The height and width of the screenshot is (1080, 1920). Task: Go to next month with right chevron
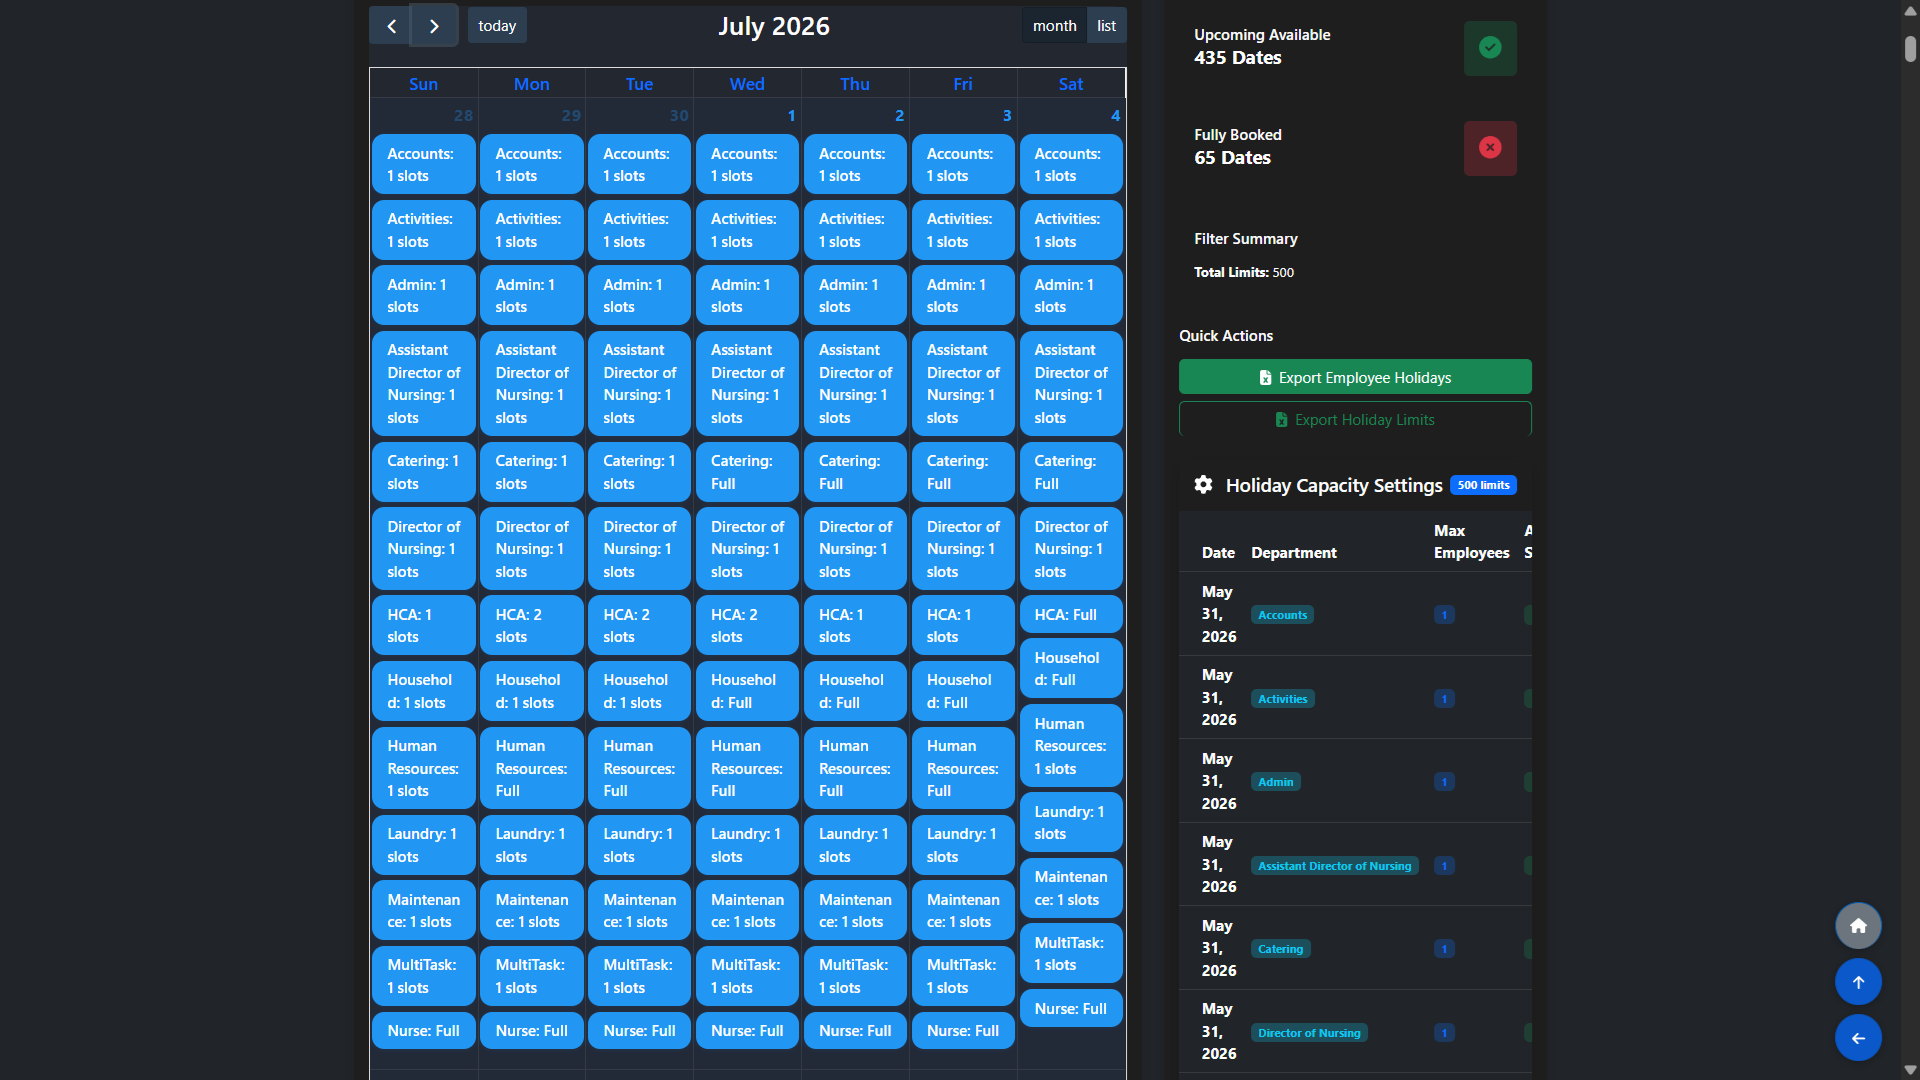(434, 26)
